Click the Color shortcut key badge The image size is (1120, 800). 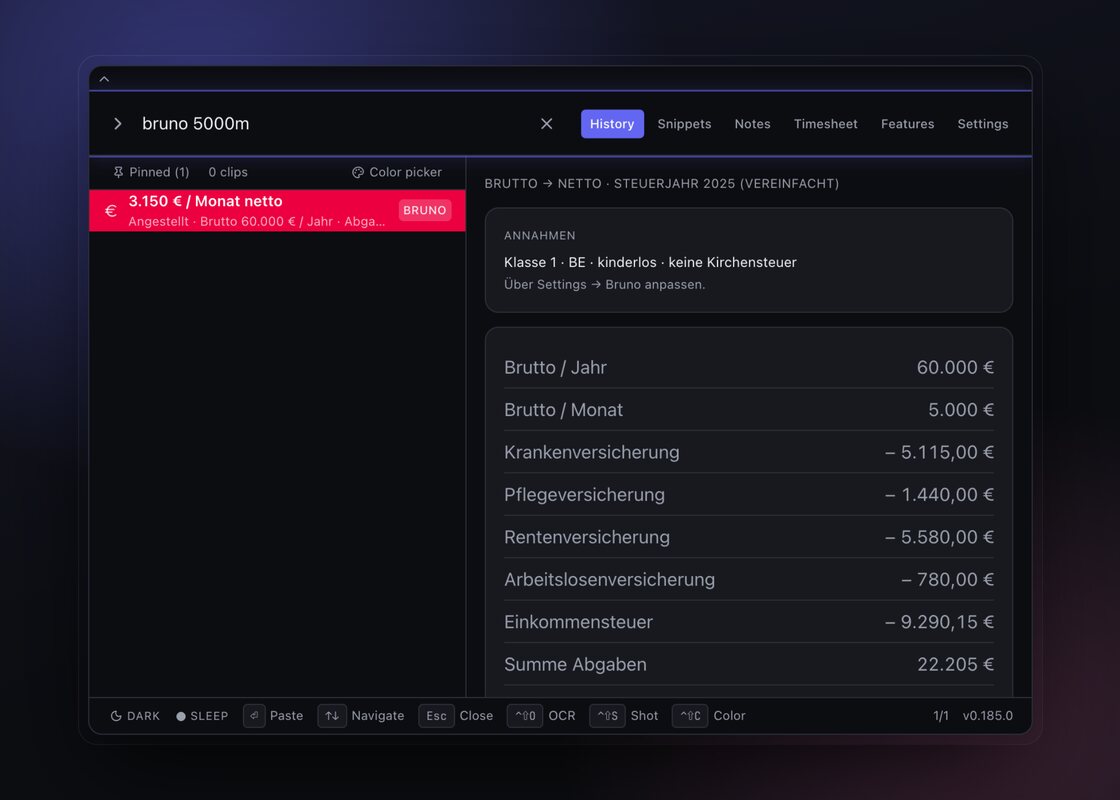coord(690,716)
